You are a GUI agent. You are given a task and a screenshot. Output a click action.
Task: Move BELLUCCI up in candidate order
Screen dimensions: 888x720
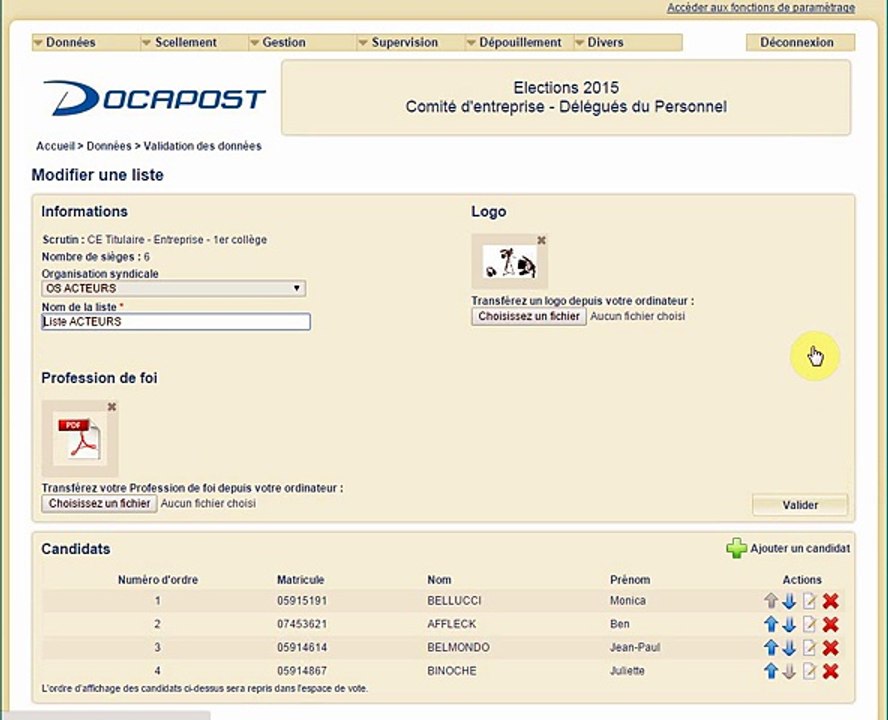(x=771, y=600)
